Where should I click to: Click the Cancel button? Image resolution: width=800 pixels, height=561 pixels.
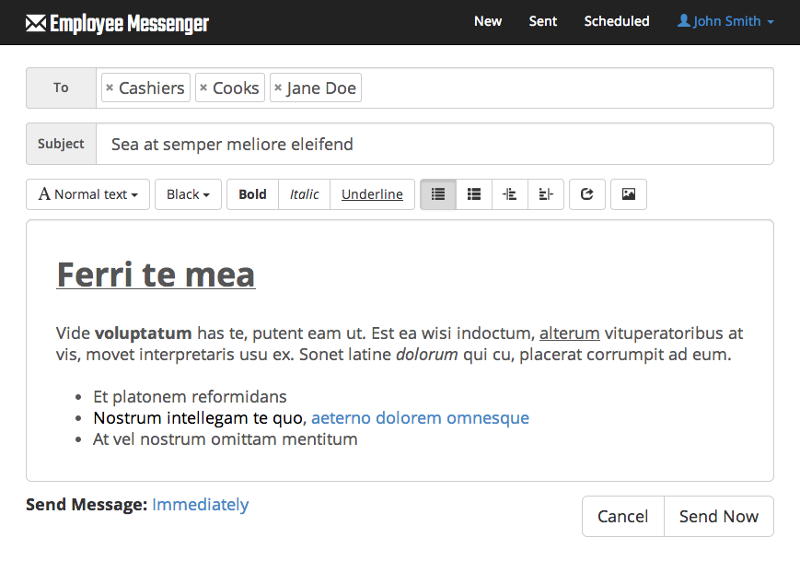coord(623,516)
